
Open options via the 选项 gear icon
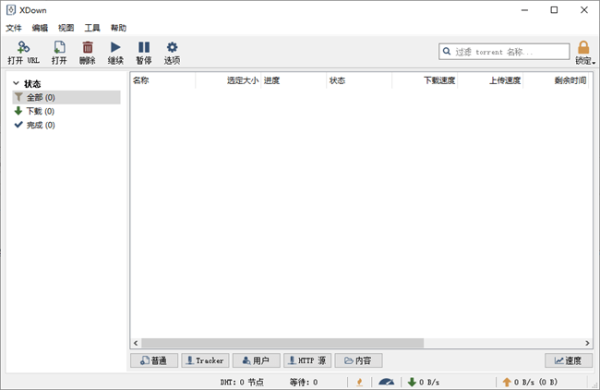click(x=172, y=53)
